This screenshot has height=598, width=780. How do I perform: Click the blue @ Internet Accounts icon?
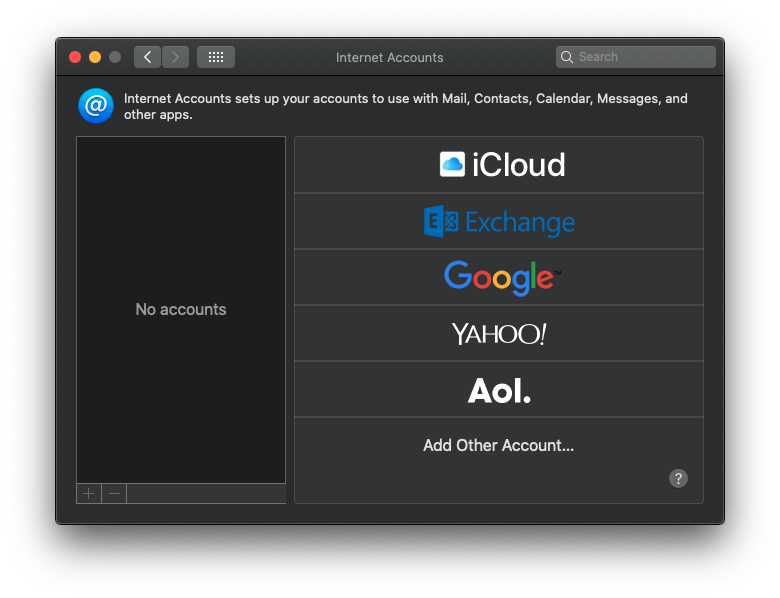[96, 105]
